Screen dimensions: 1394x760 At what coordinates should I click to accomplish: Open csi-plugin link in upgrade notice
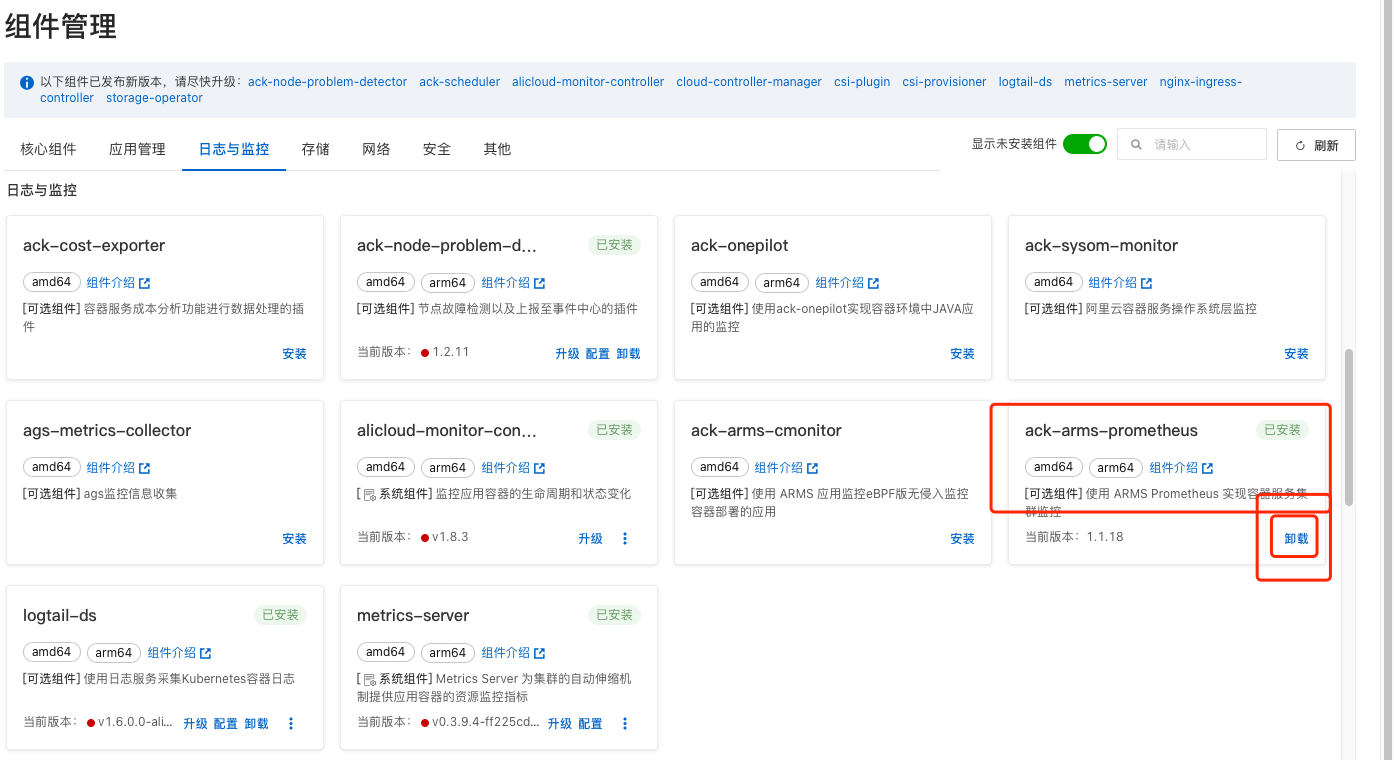861,82
